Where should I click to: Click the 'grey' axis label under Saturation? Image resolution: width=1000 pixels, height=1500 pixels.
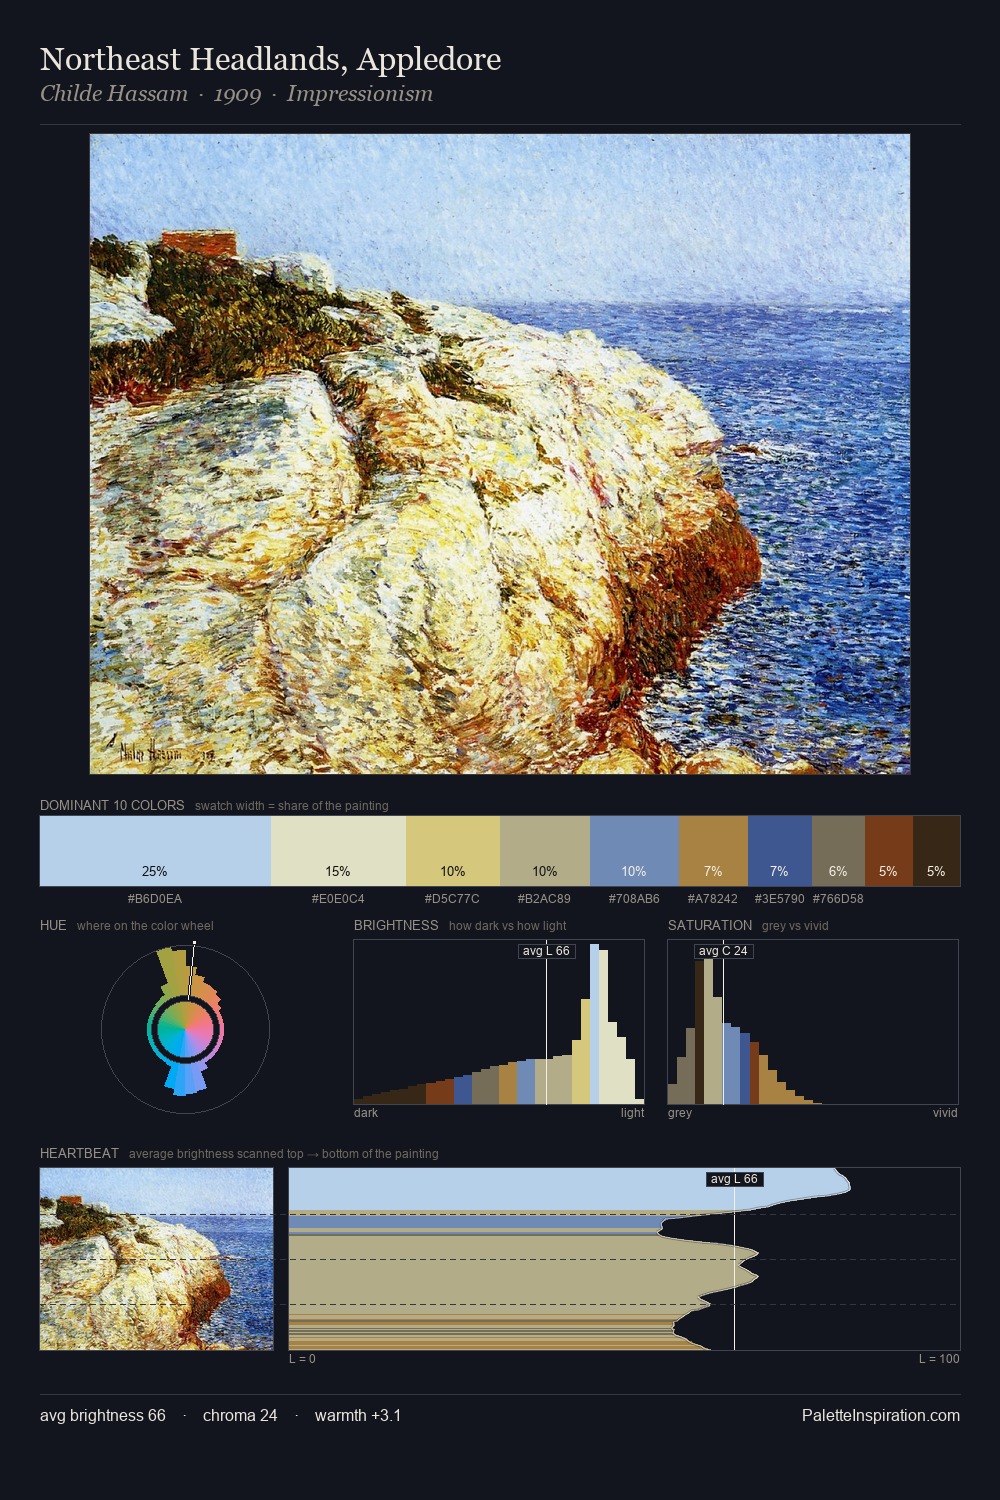point(680,1113)
